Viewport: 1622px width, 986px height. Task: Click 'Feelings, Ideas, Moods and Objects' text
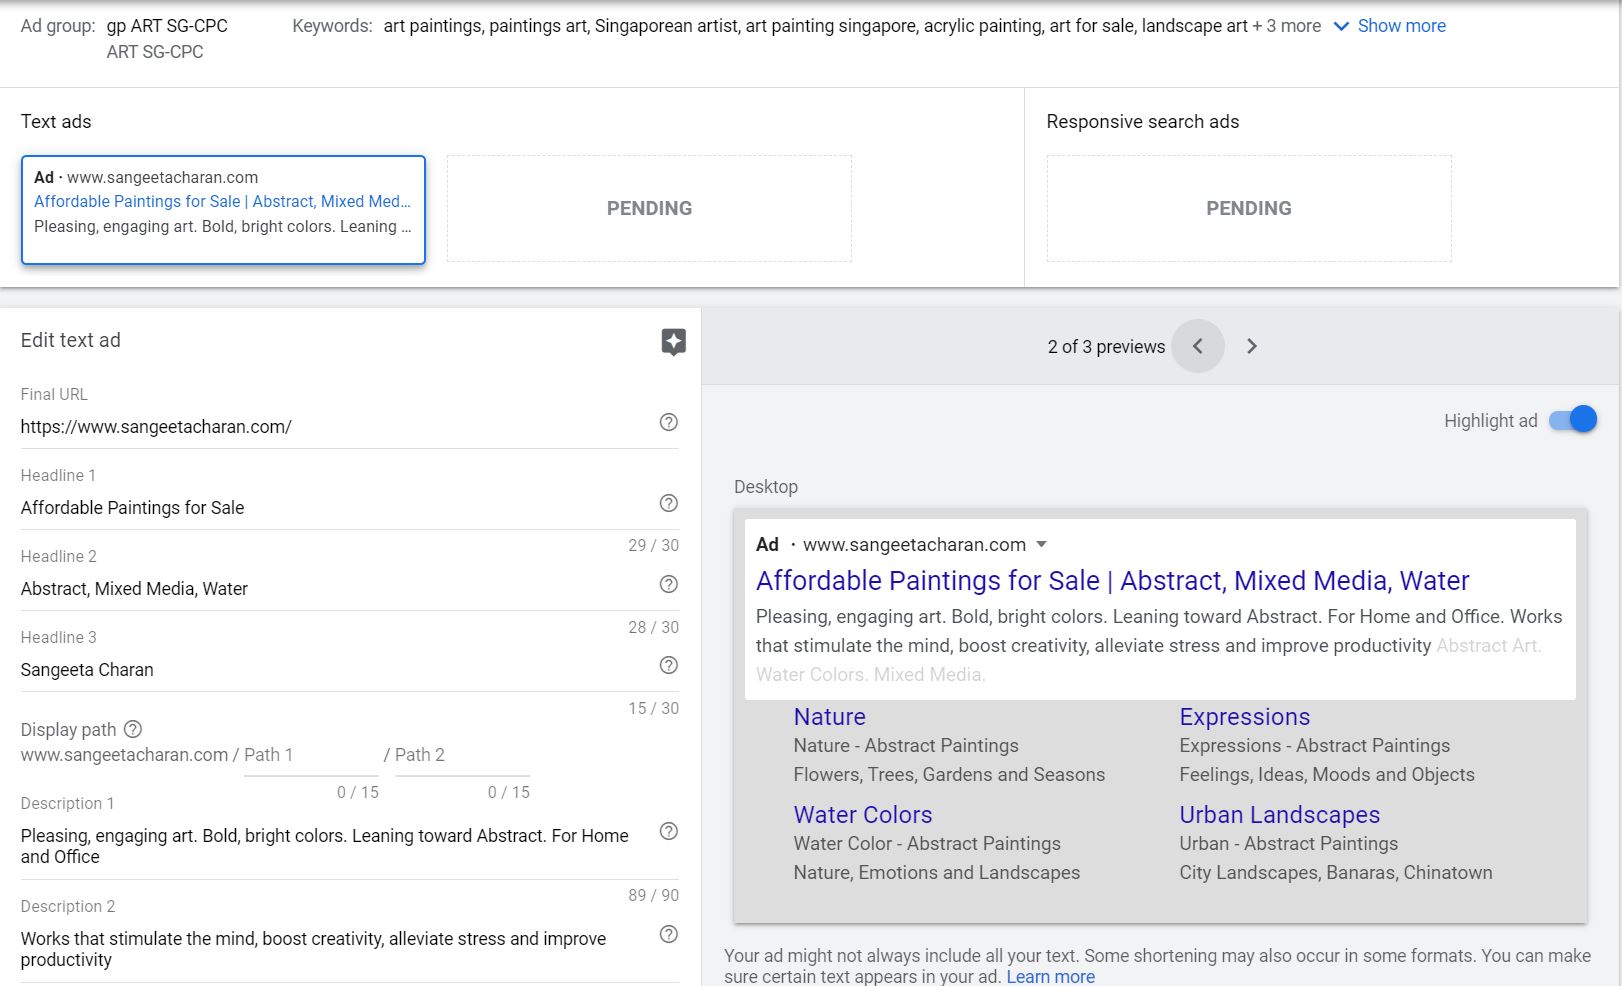pos(1326,774)
